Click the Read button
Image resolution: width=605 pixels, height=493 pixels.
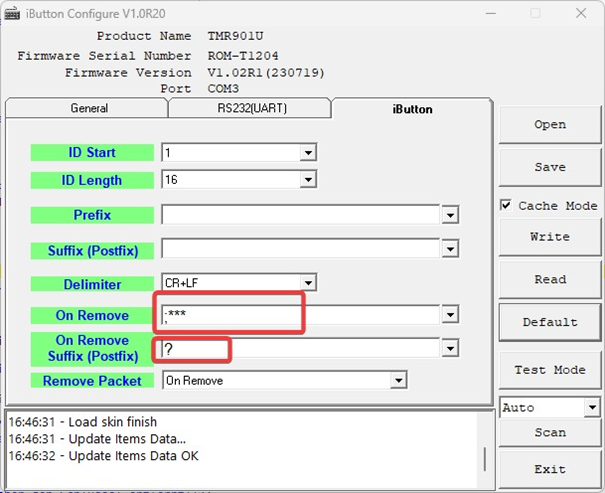(549, 279)
